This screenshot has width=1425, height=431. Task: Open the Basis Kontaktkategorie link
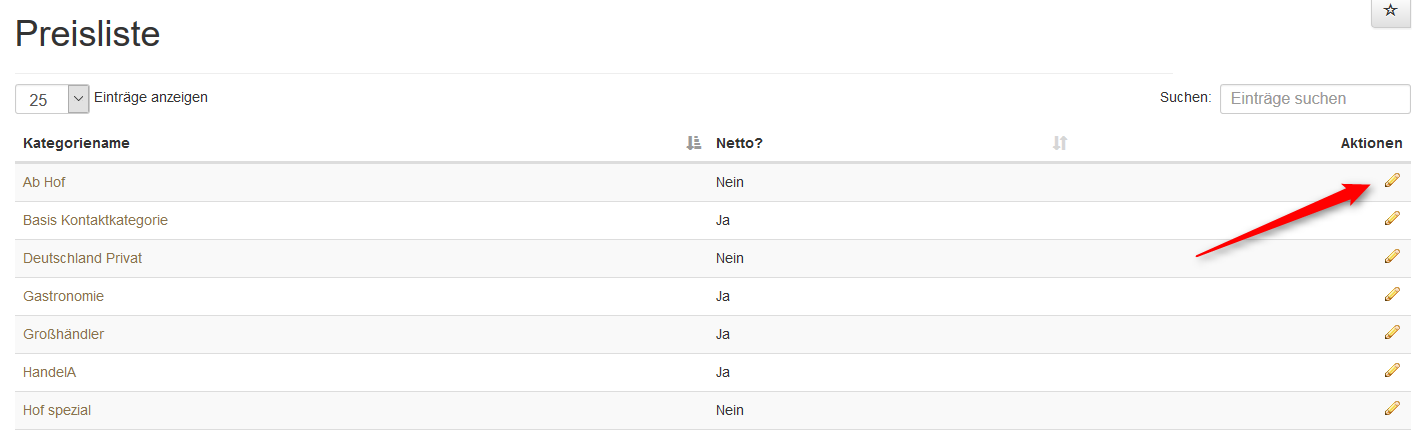tap(95, 220)
